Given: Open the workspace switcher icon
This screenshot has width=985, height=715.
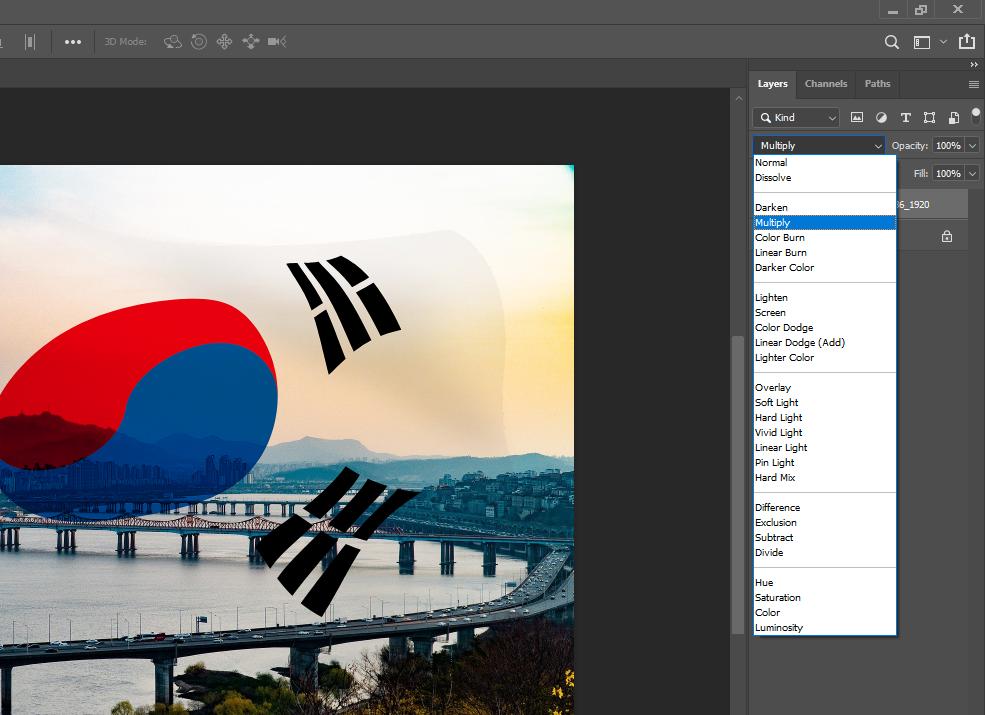Looking at the screenshot, I should pos(922,42).
